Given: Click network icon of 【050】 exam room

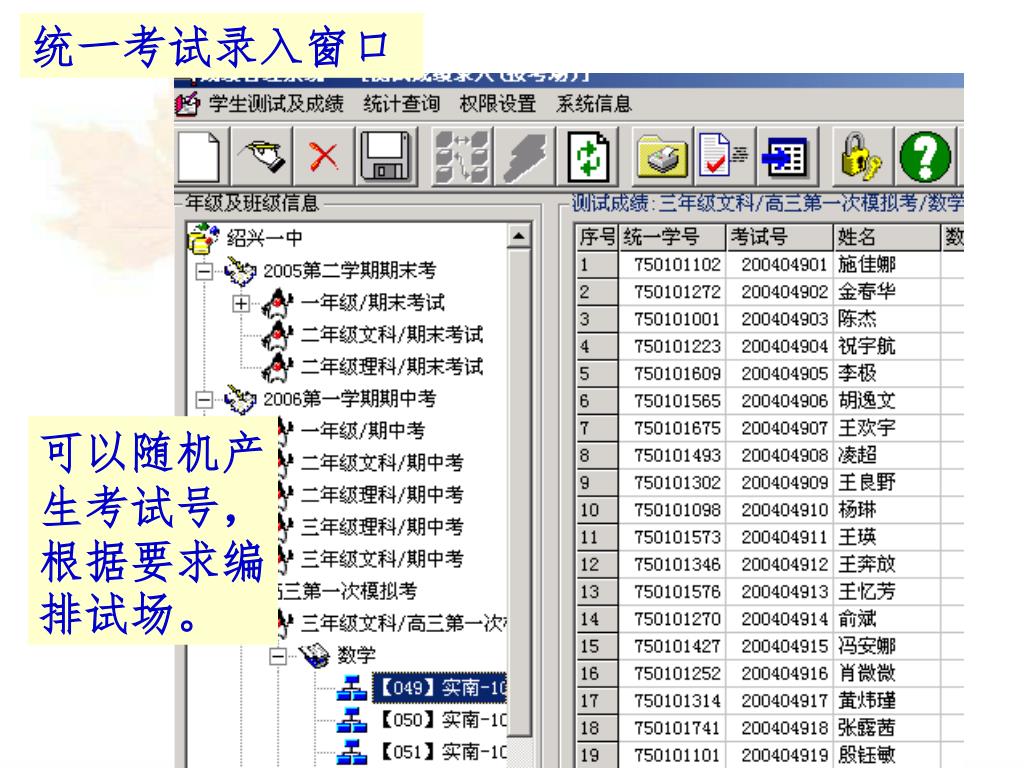Looking at the screenshot, I should [x=351, y=720].
